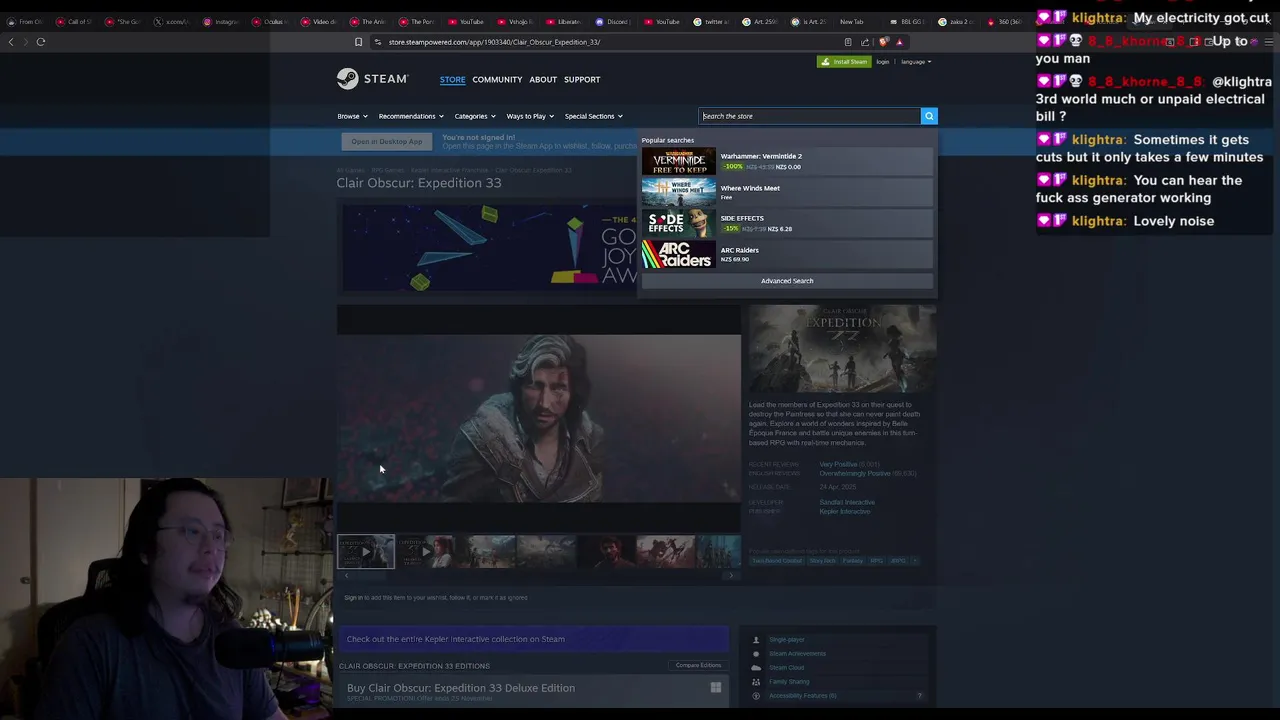
Task: Toggle reader mode icon in address bar
Action: click(x=848, y=42)
